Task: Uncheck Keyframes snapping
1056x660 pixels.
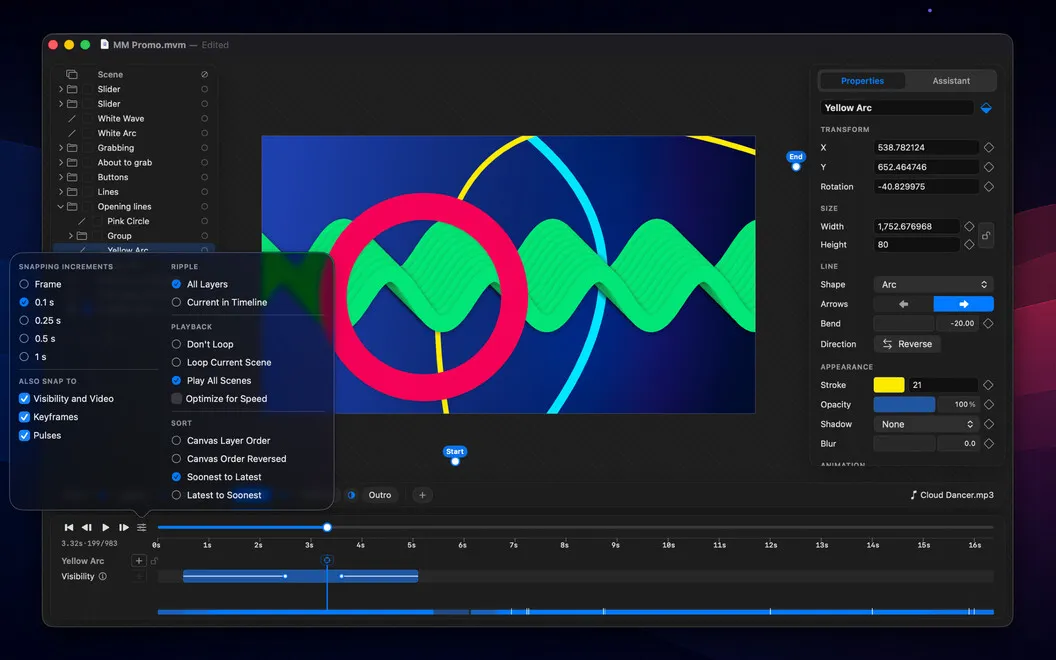Action: (x=24, y=417)
